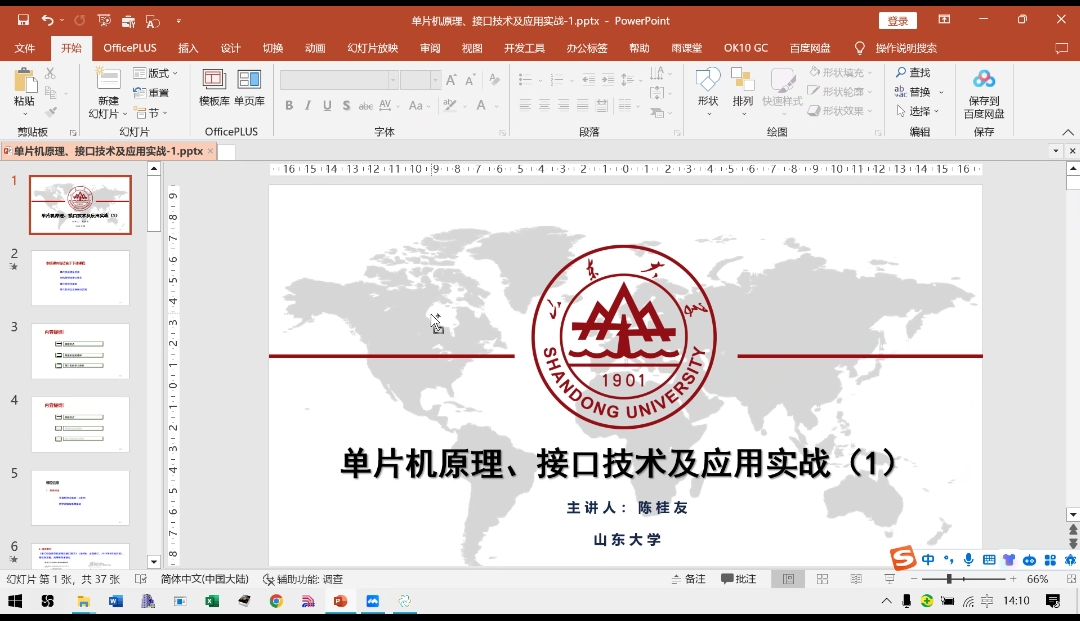1080x621 pixels.
Task: Click the New Slide icon
Action: pos(107,79)
